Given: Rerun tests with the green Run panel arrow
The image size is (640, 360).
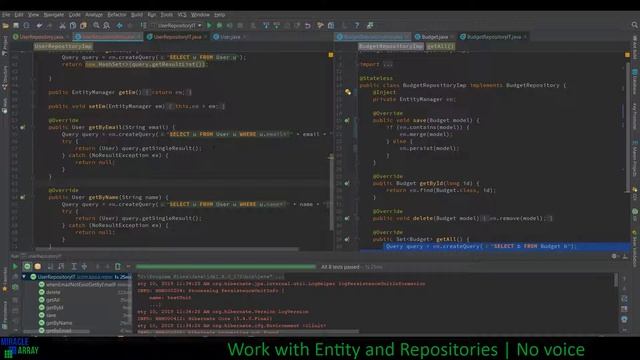Looking at the screenshot, I should coord(15,267).
